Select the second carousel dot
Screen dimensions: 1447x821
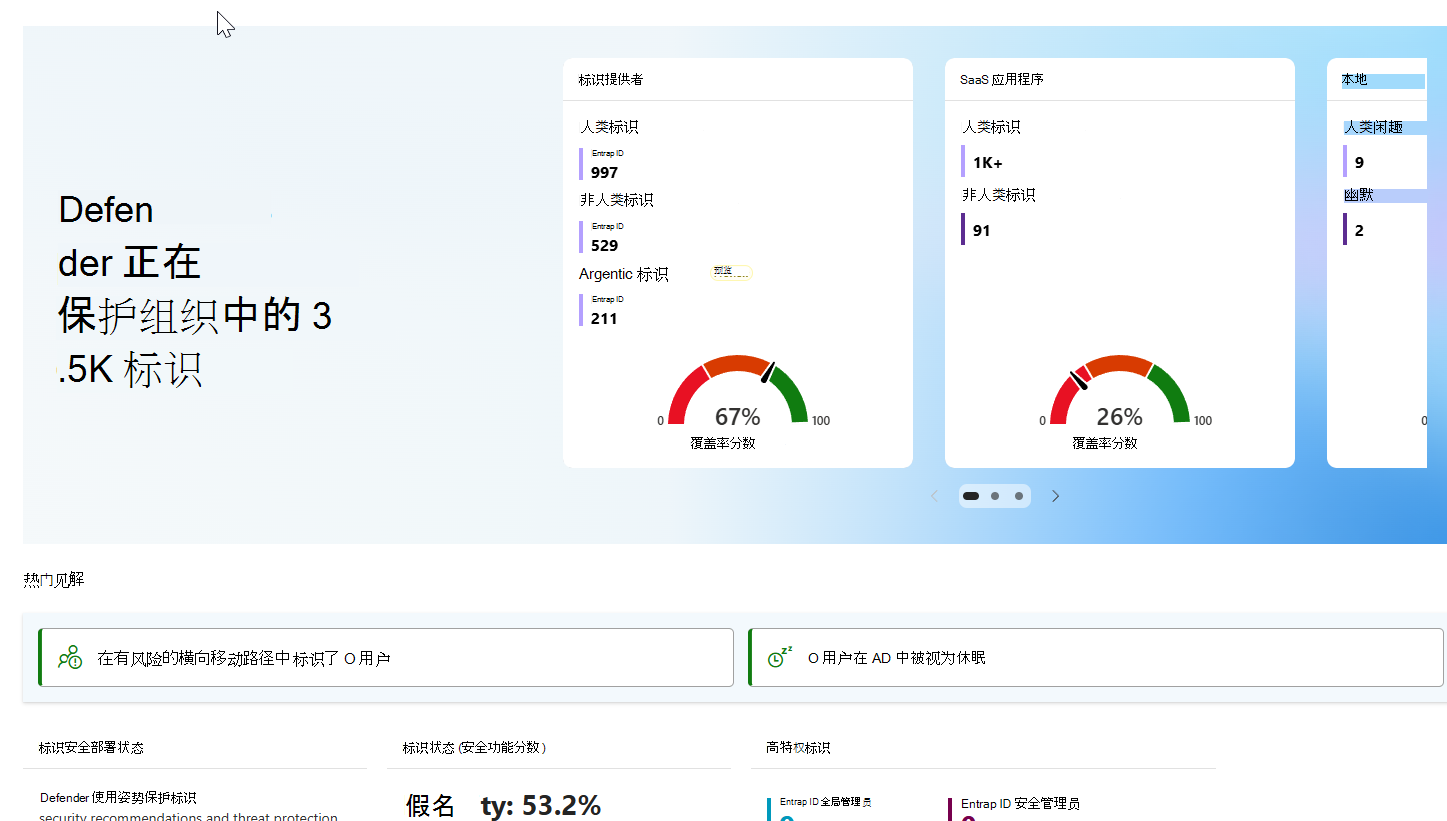coord(994,495)
